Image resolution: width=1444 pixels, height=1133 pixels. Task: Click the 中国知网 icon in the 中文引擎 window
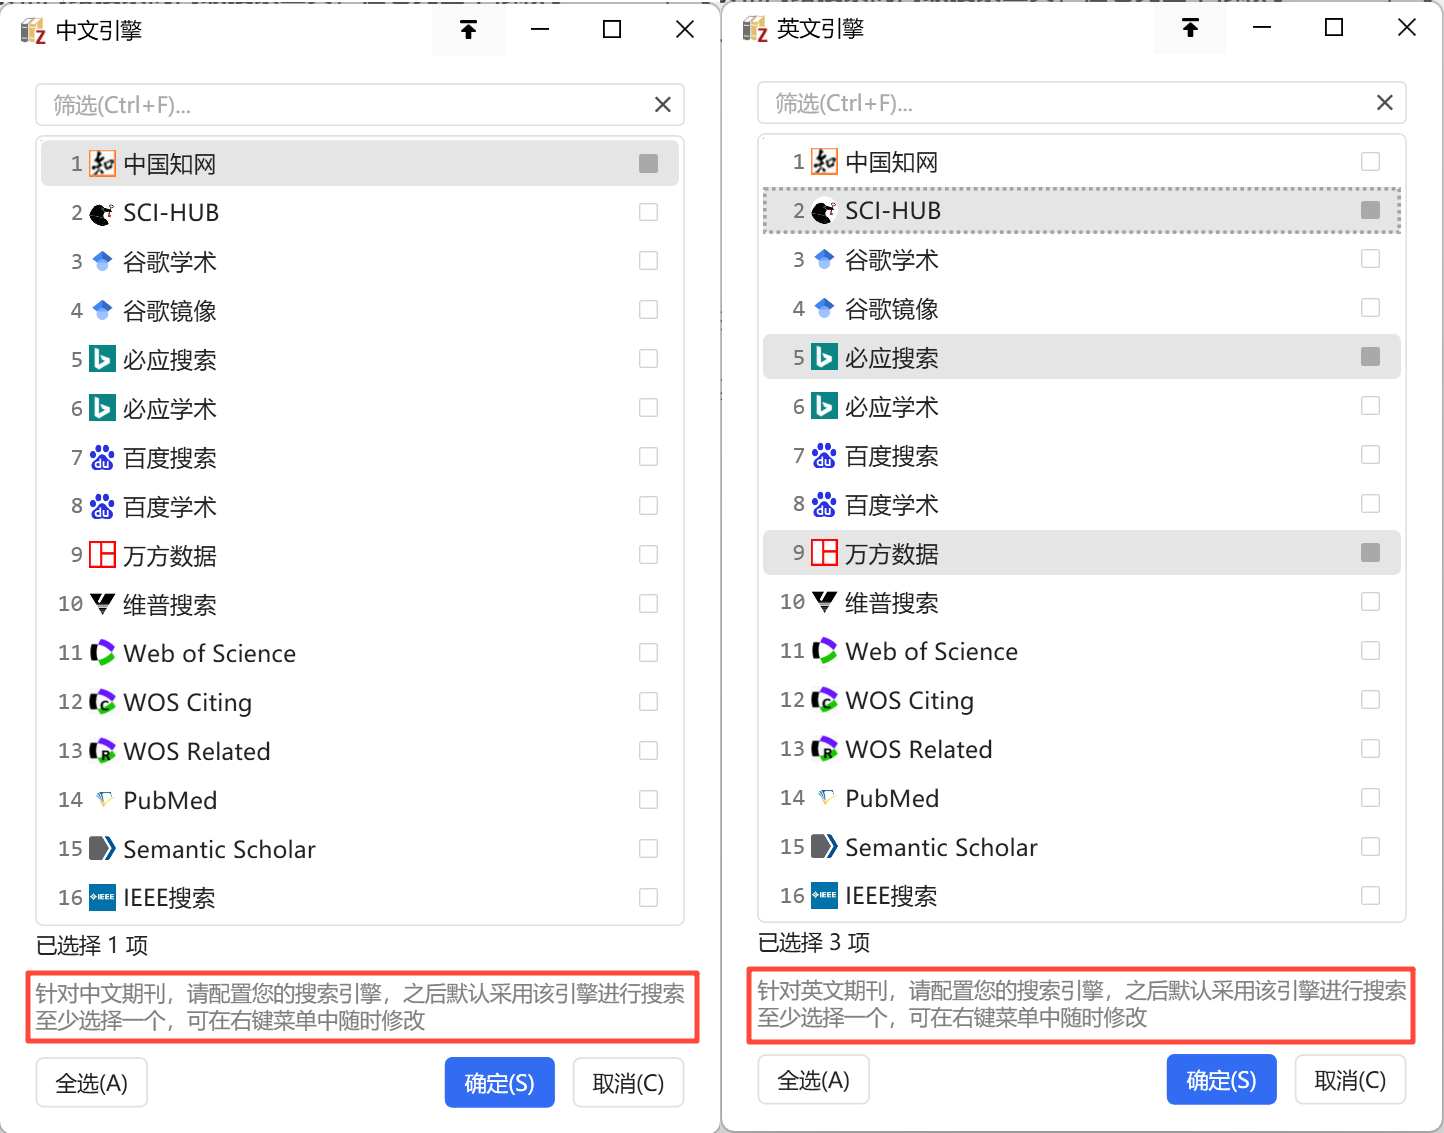[x=102, y=163]
